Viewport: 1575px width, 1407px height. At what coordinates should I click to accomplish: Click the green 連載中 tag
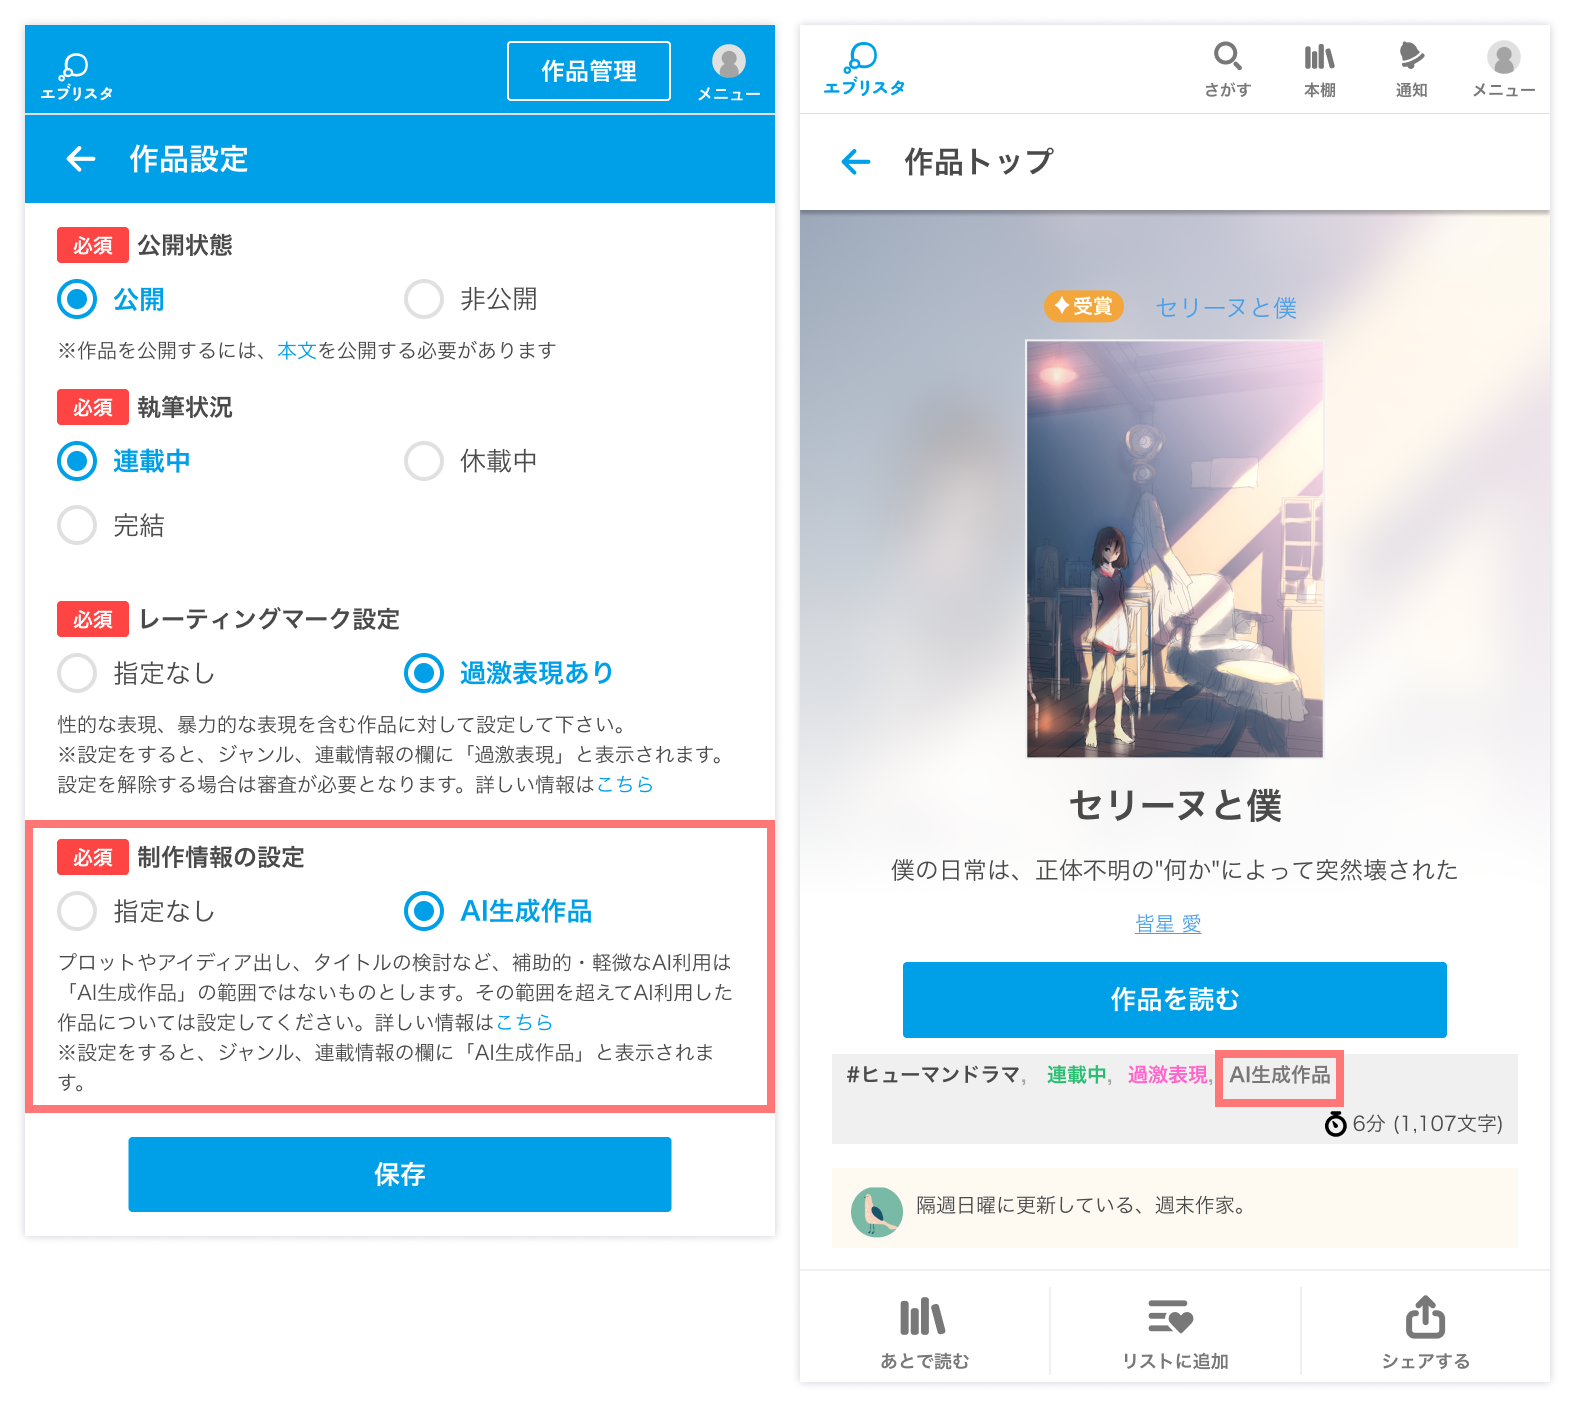coord(1077,1075)
